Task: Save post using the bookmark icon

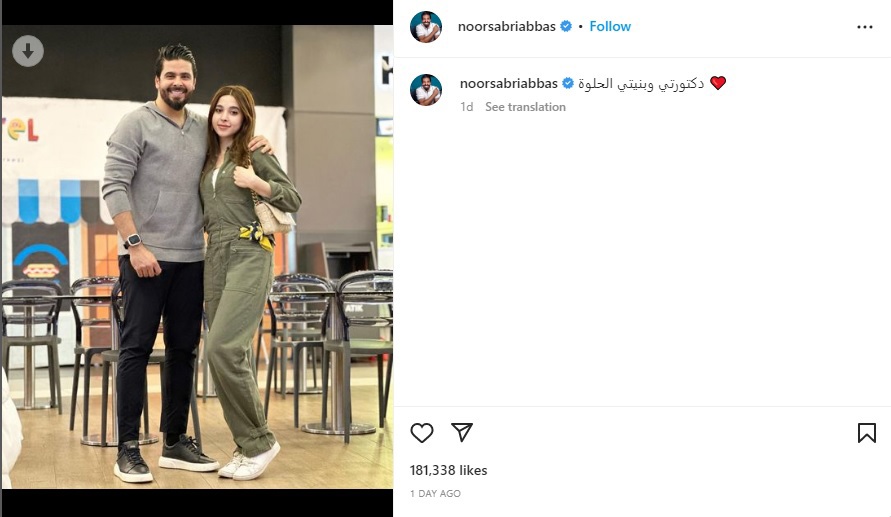Action: [867, 433]
